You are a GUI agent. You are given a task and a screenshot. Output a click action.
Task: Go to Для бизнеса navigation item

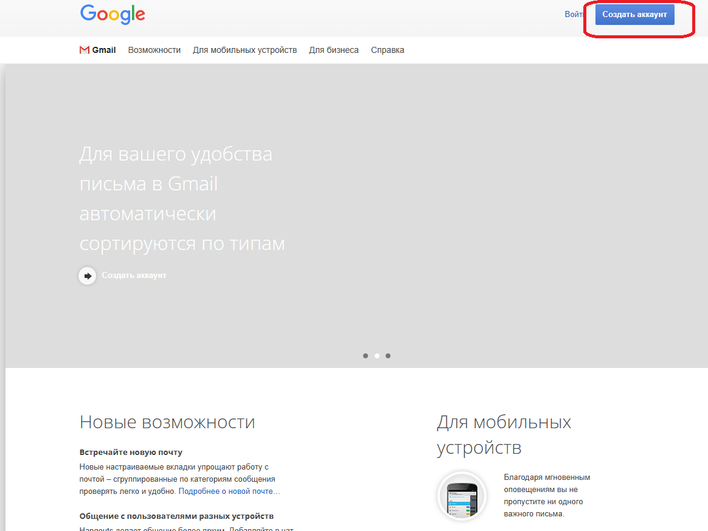tap(334, 50)
